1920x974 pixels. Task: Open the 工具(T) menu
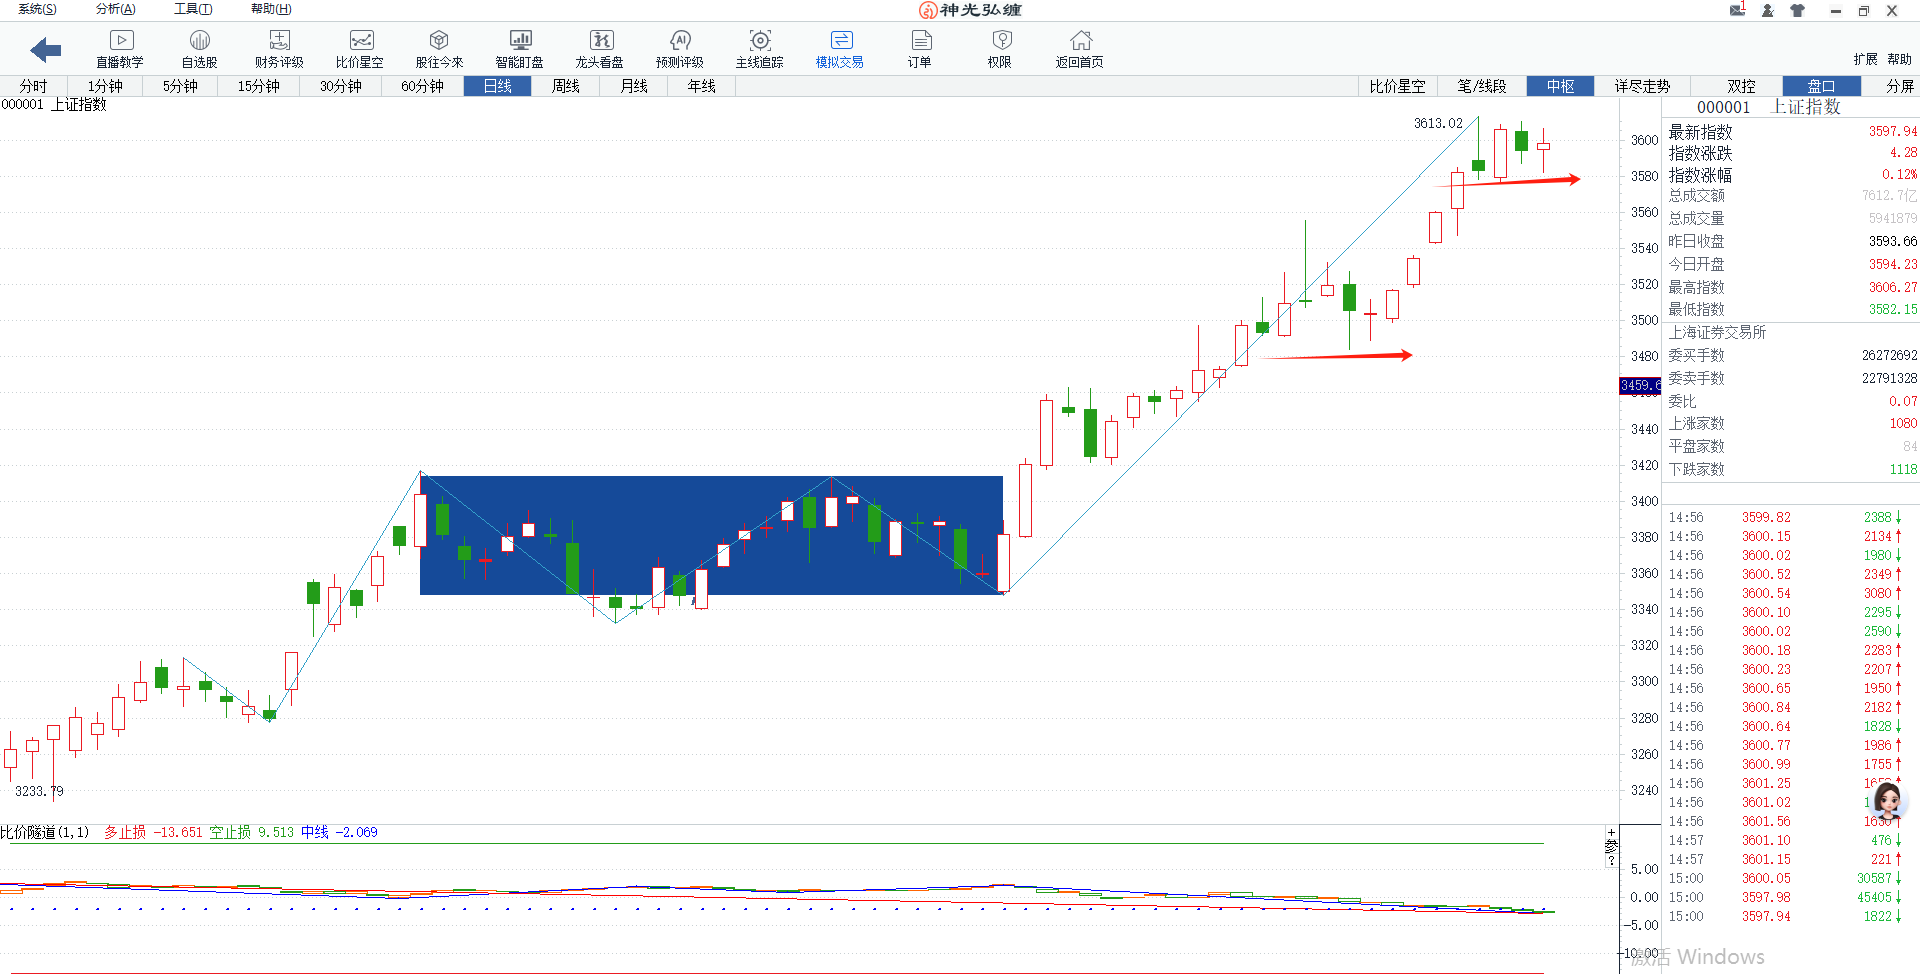pos(193,9)
